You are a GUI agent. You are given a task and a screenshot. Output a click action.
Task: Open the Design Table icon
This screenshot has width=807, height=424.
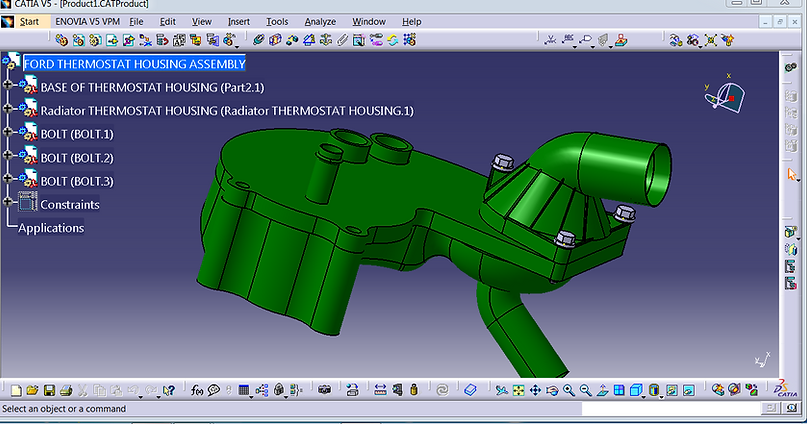pos(244,391)
